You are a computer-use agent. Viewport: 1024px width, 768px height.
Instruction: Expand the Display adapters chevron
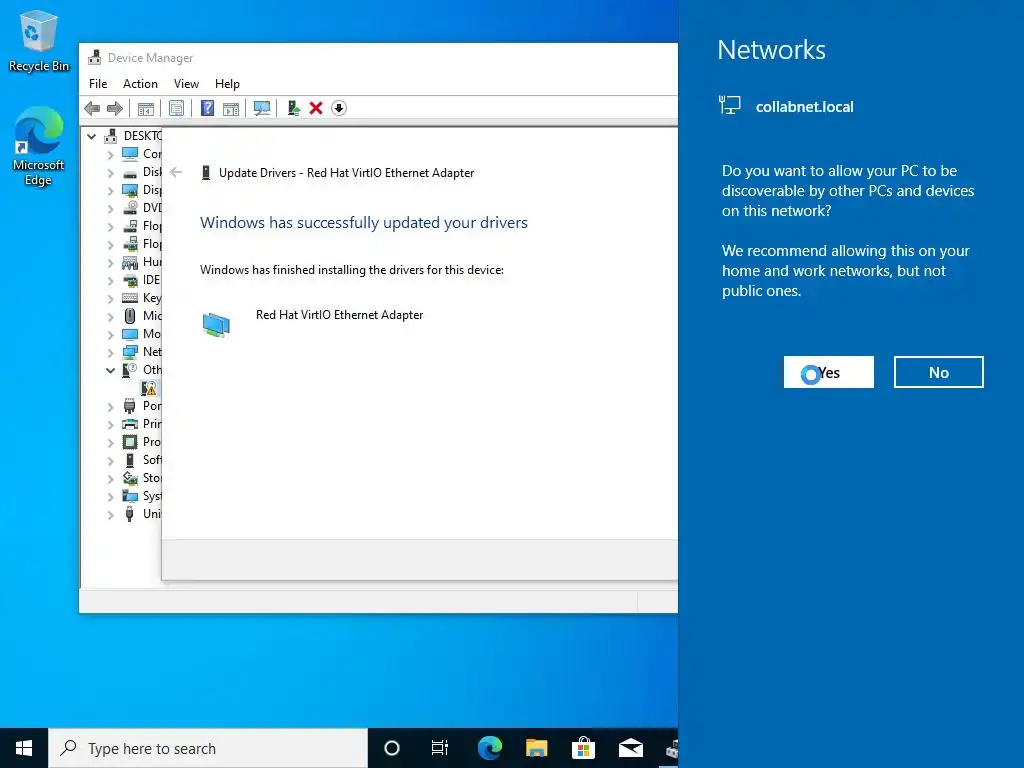tap(110, 190)
